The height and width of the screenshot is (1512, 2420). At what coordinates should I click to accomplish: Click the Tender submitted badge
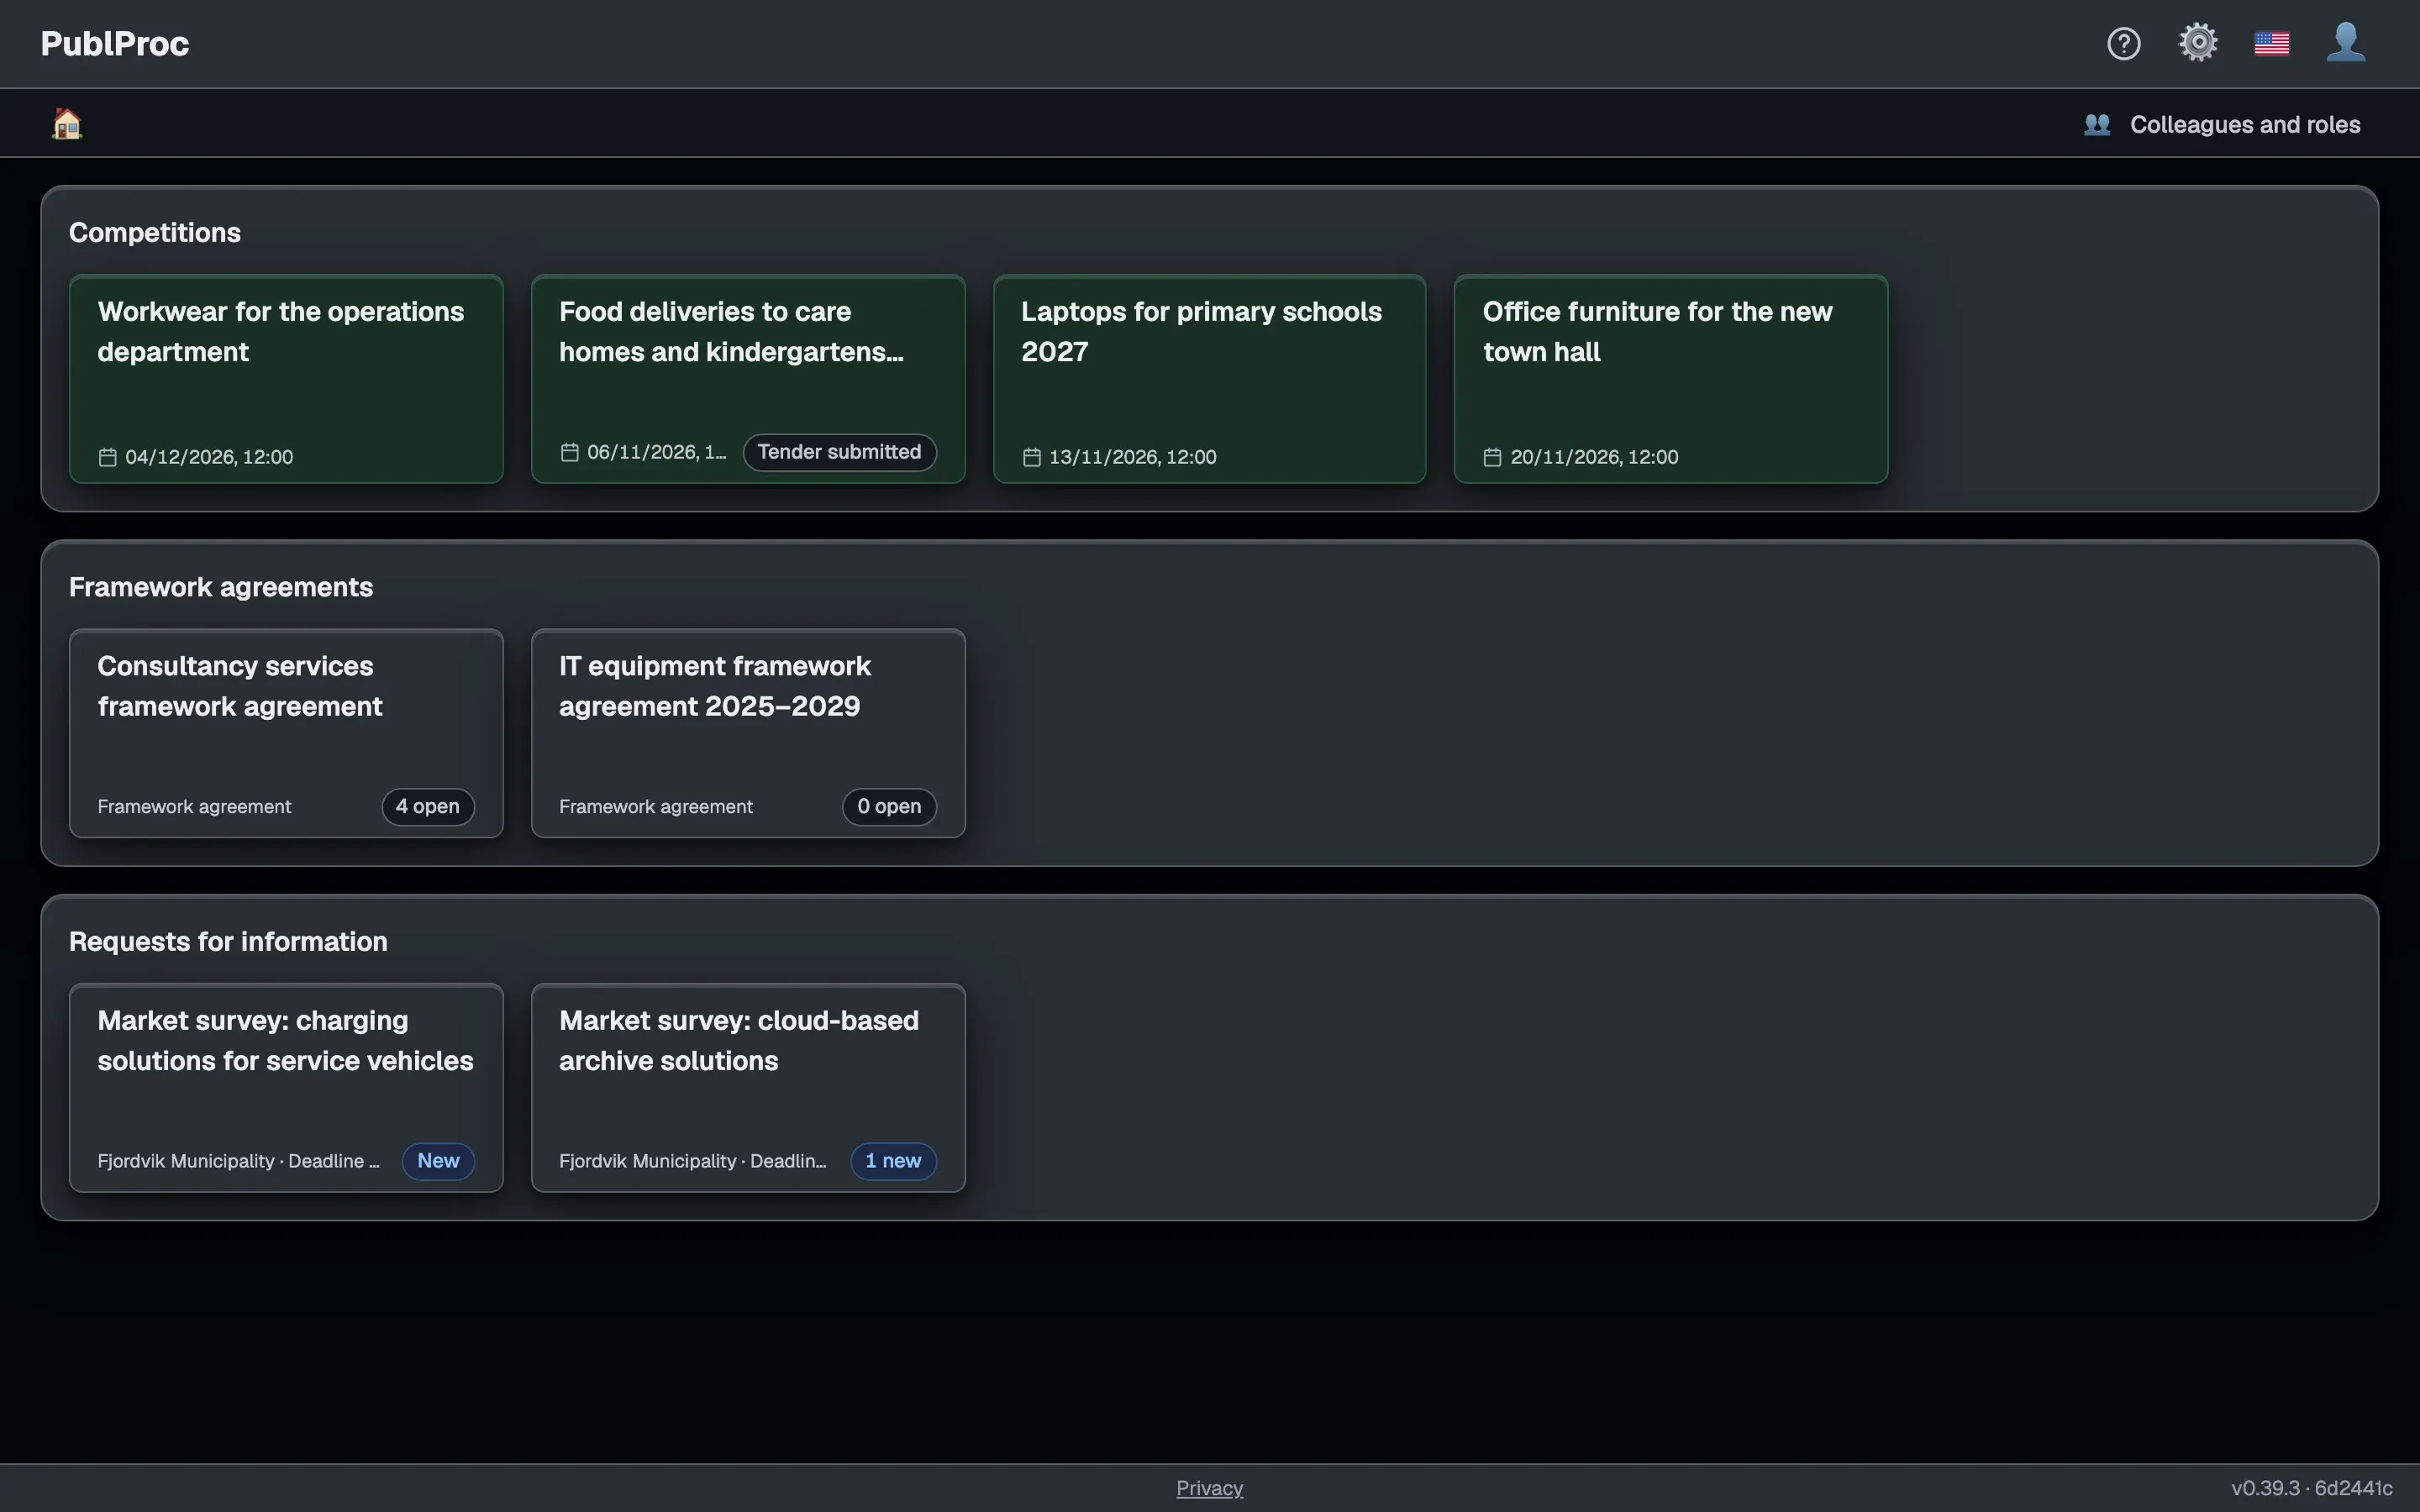pyautogui.click(x=839, y=452)
